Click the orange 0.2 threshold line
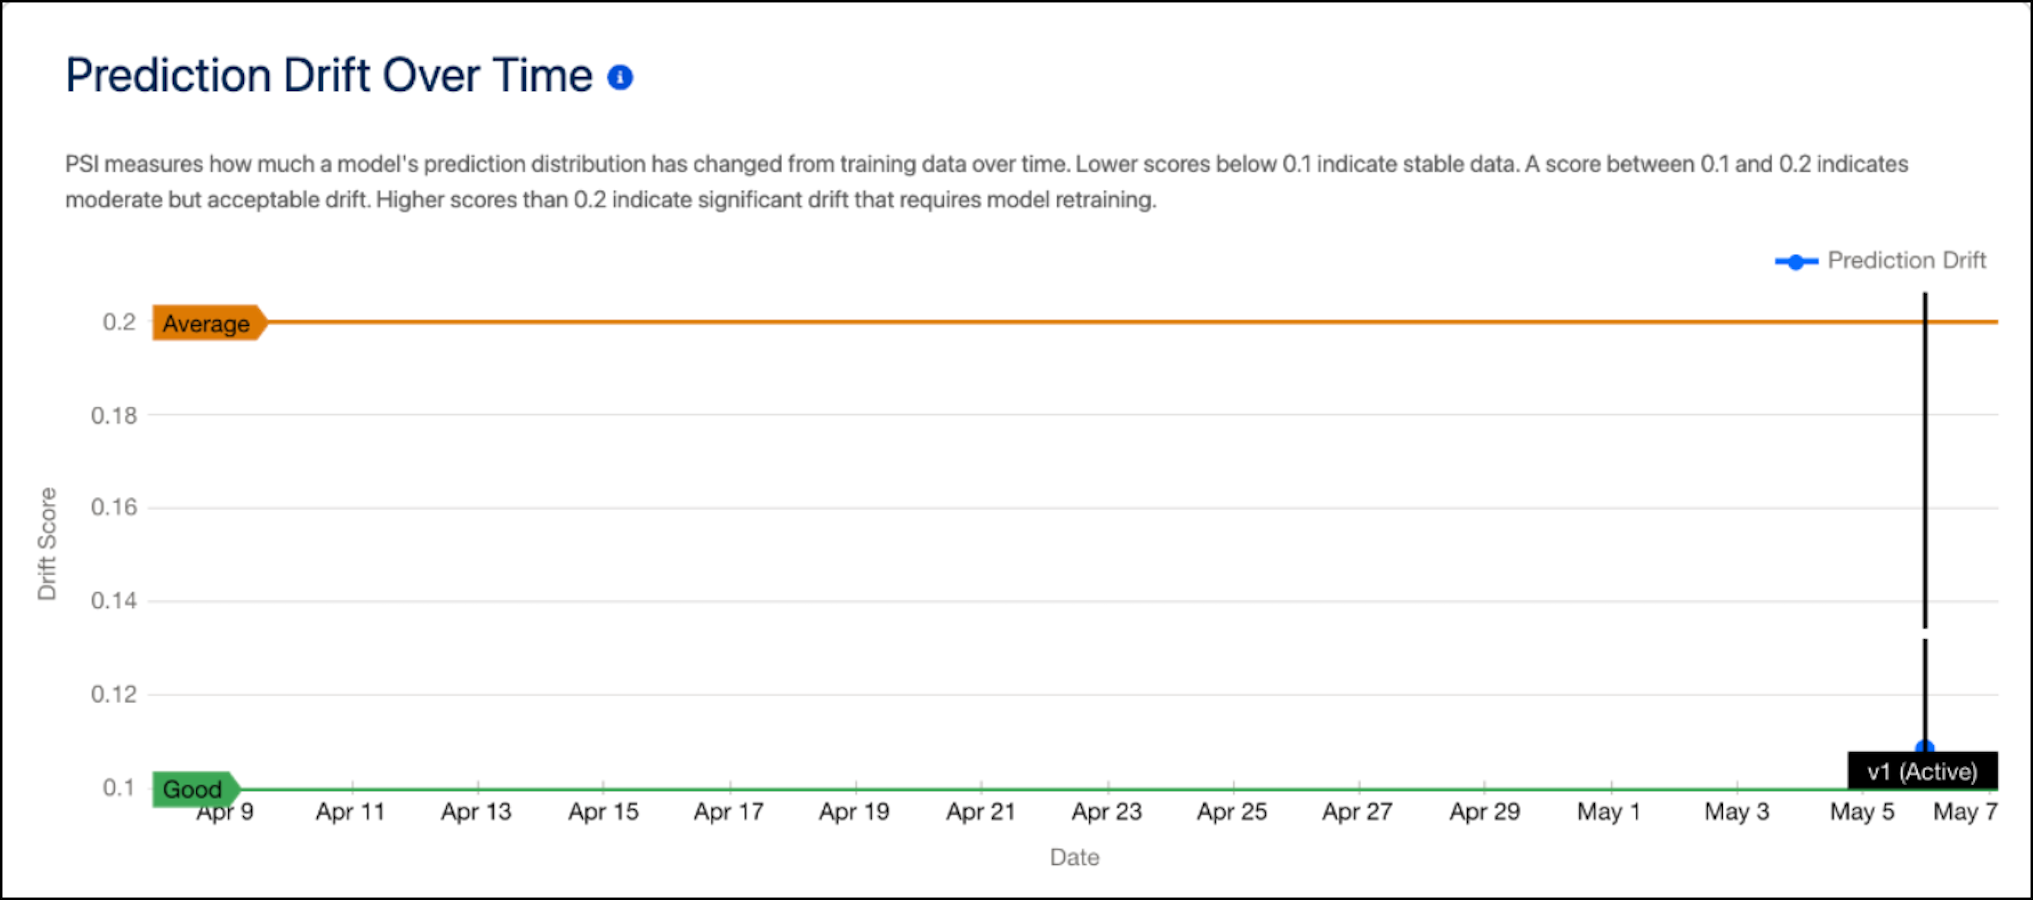Image resolution: width=2033 pixels, height=900 pixels. 1100,322
